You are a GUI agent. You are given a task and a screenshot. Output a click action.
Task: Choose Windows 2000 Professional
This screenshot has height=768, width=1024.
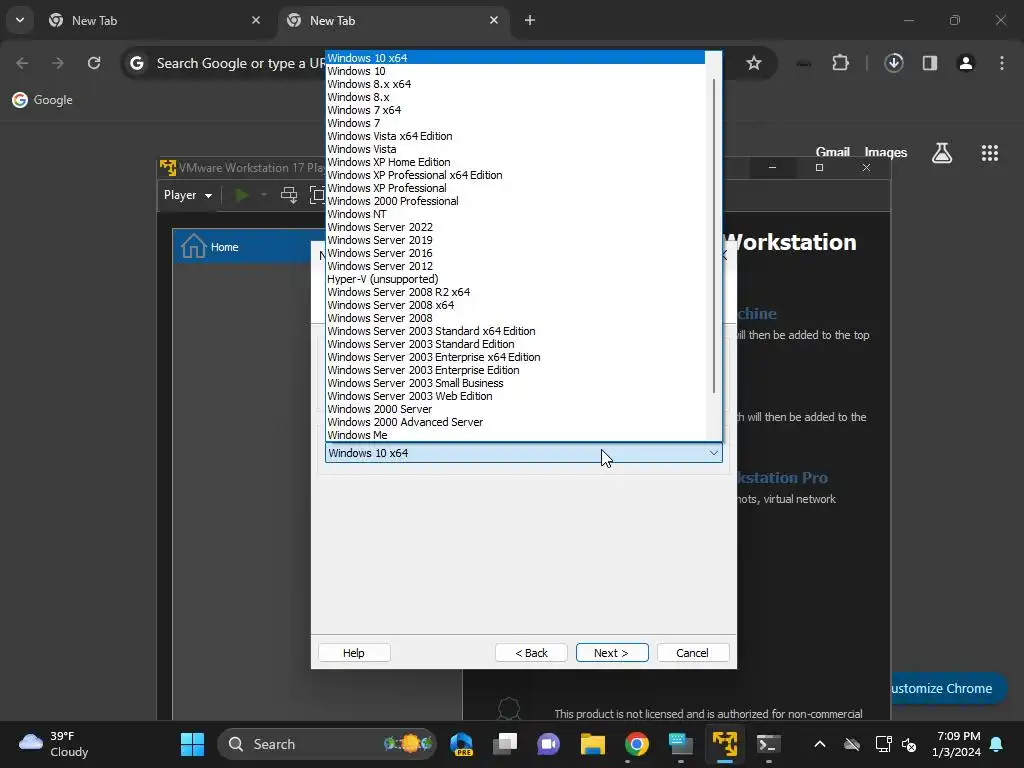(515, 201)
